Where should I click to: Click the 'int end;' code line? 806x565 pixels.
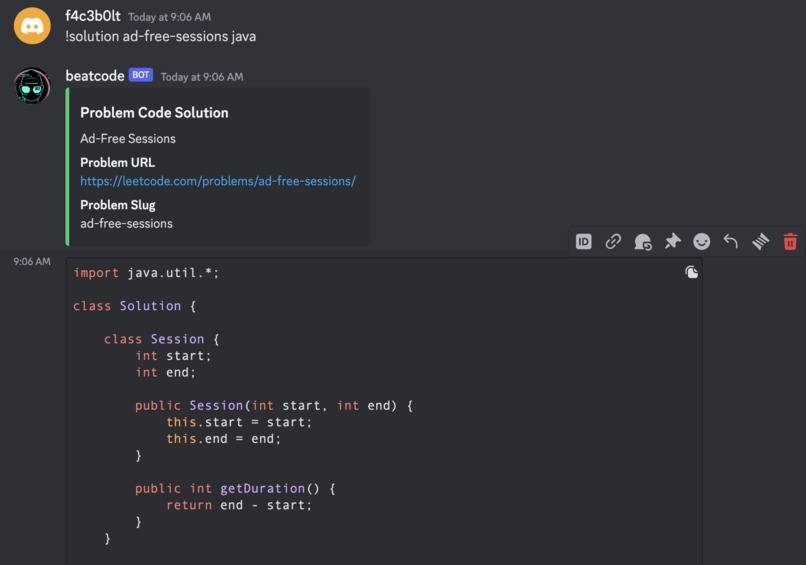(x=166, y=372)
